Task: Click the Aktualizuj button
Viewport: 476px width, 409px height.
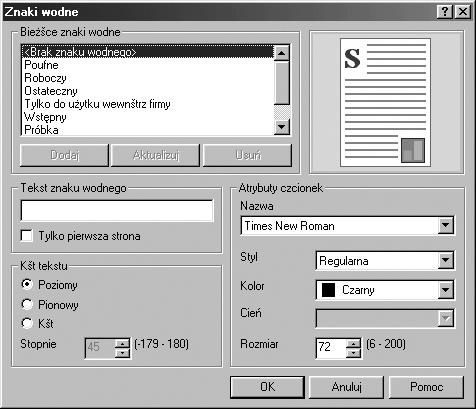Action: [x=156, y=155]
